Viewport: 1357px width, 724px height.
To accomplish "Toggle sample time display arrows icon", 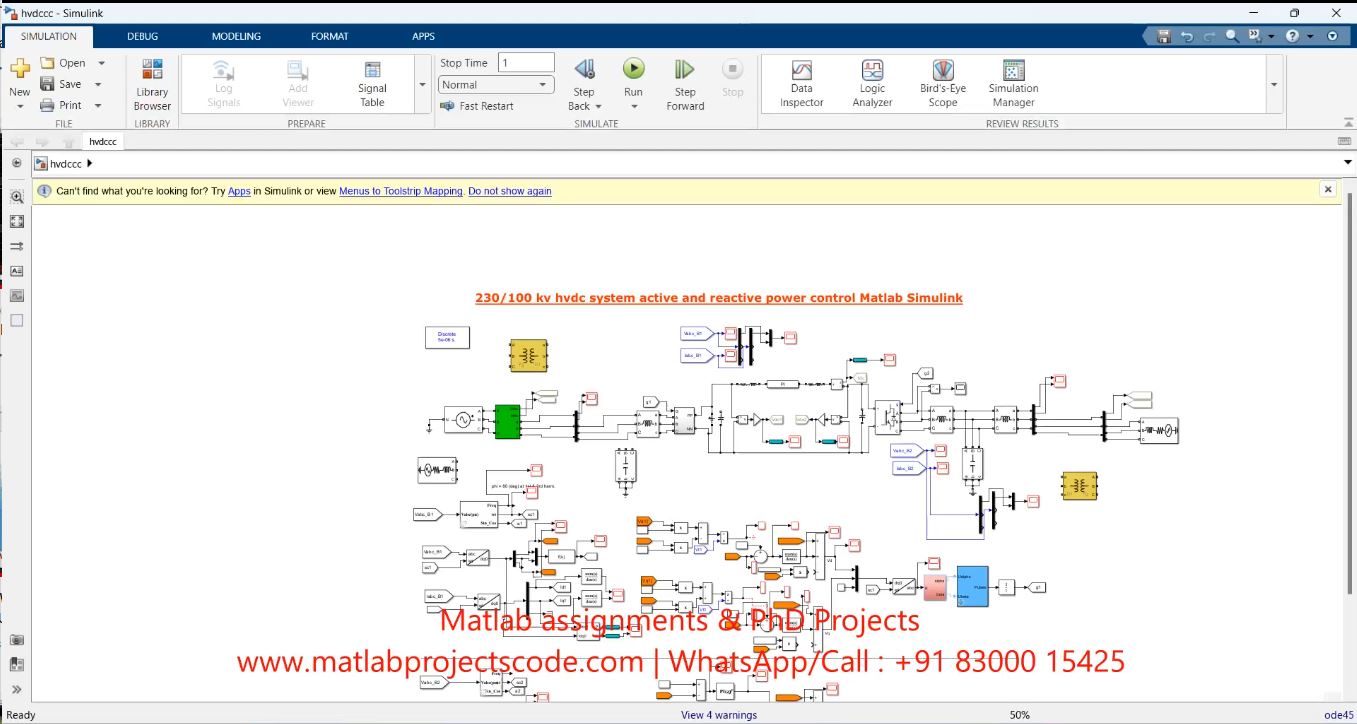I will tap(16, 246).
